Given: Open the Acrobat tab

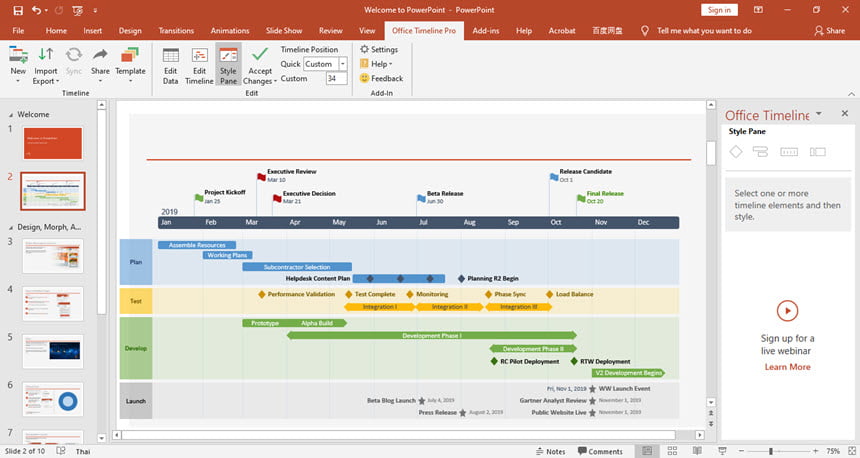Looking at the screenshot, I should (562, 31).
